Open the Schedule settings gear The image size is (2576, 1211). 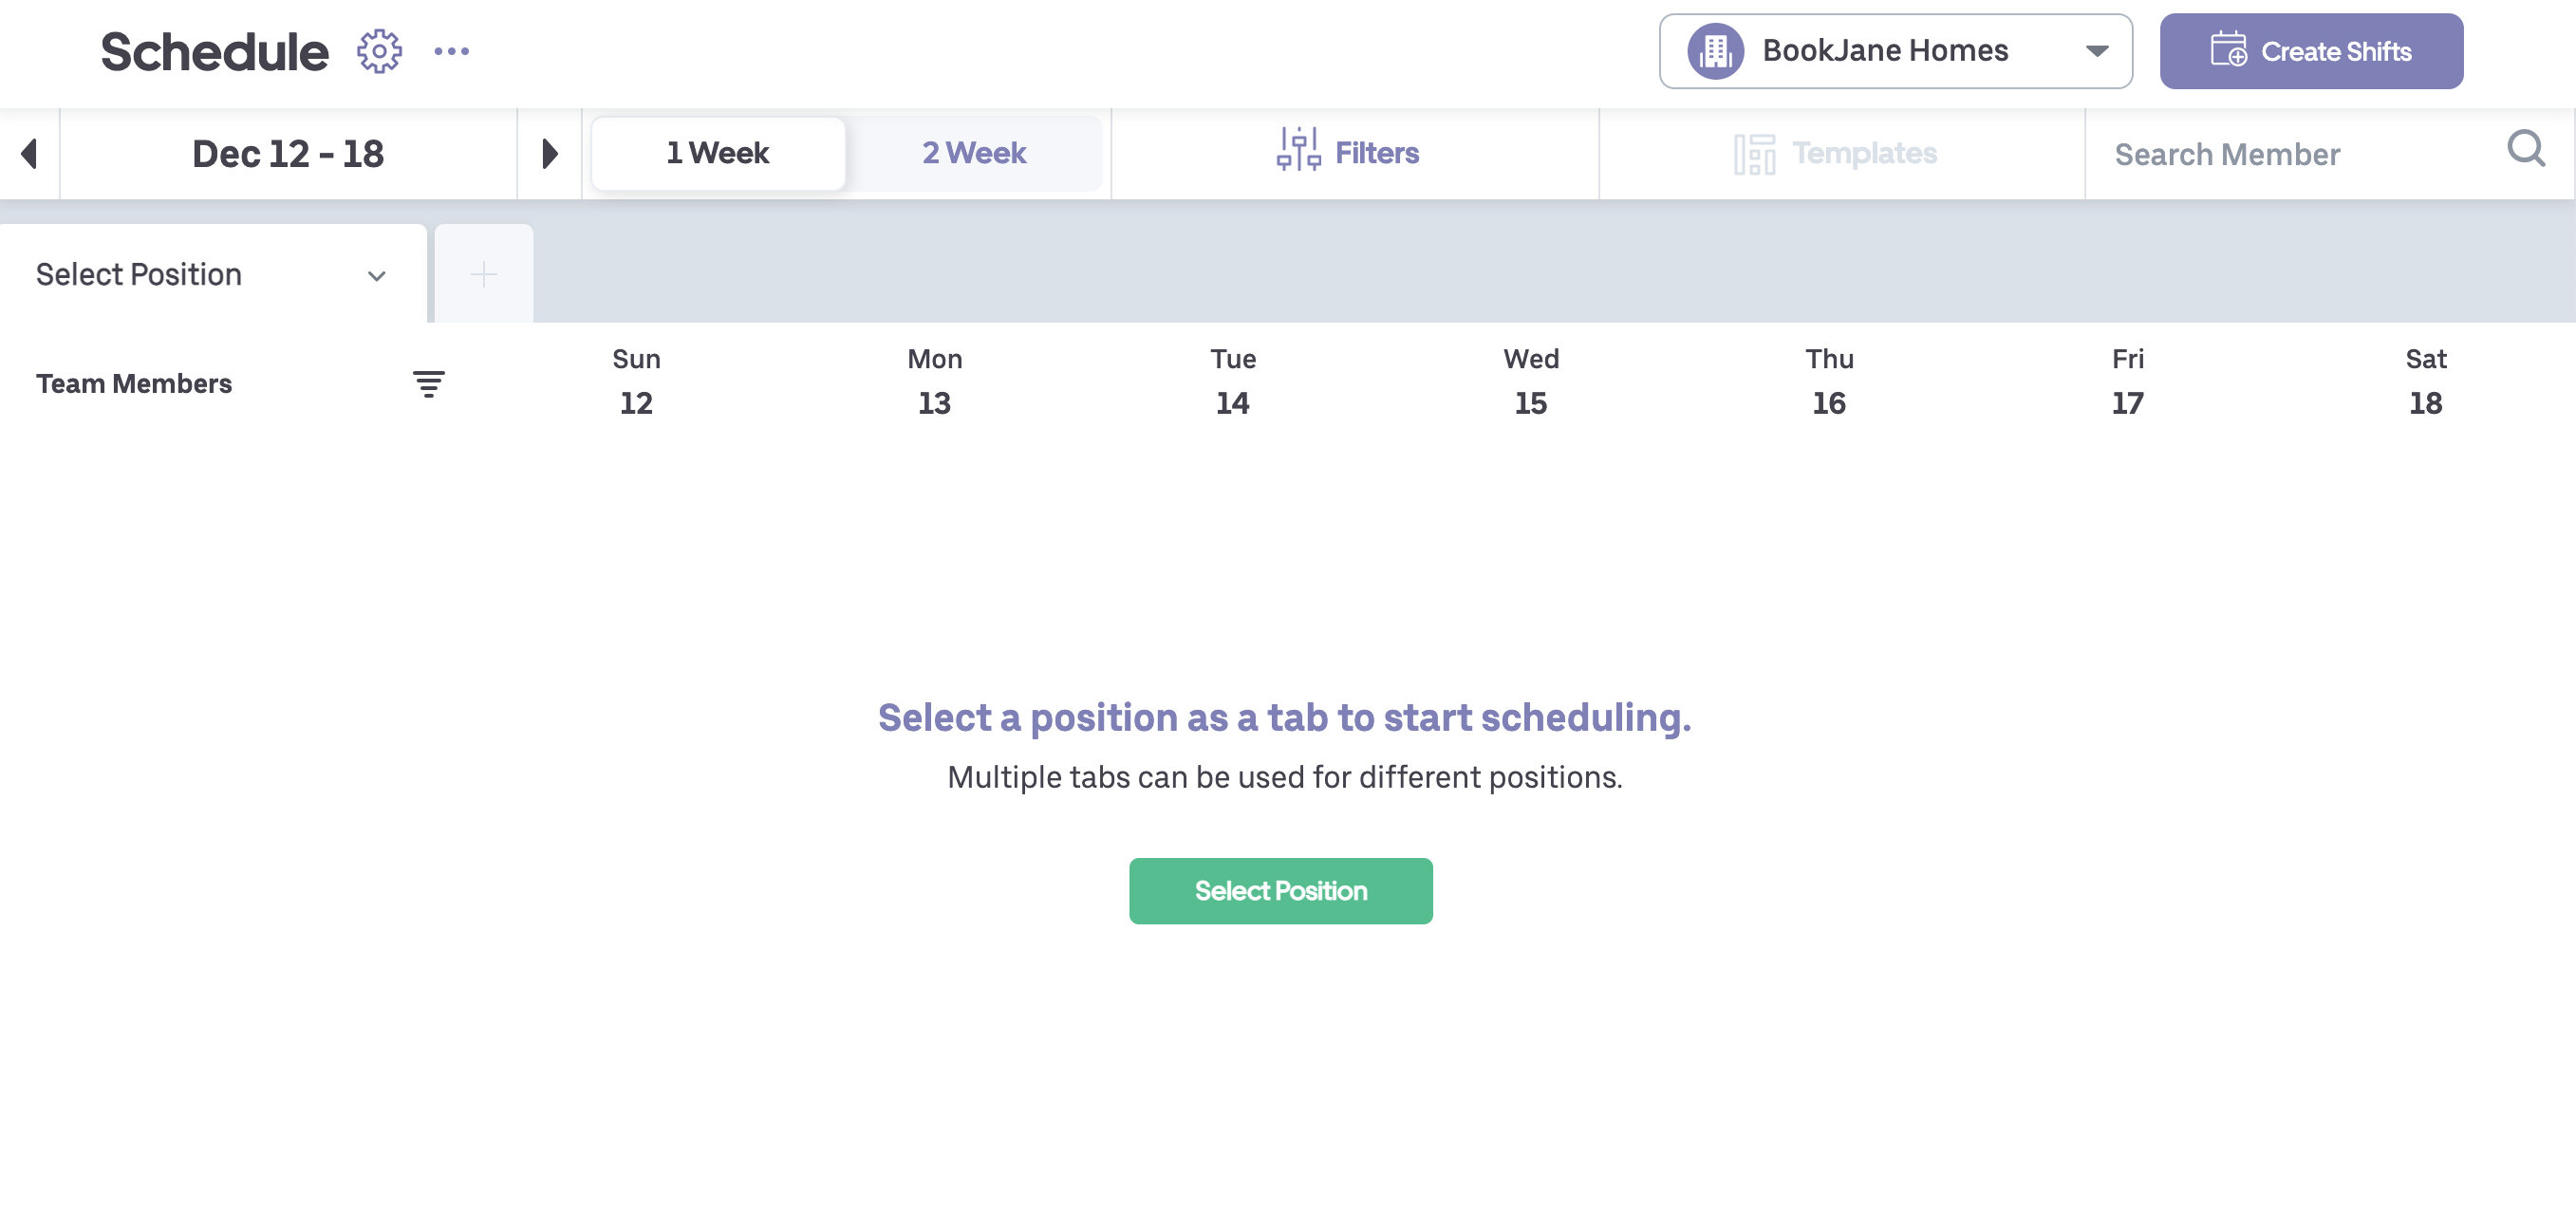[378, 51]
